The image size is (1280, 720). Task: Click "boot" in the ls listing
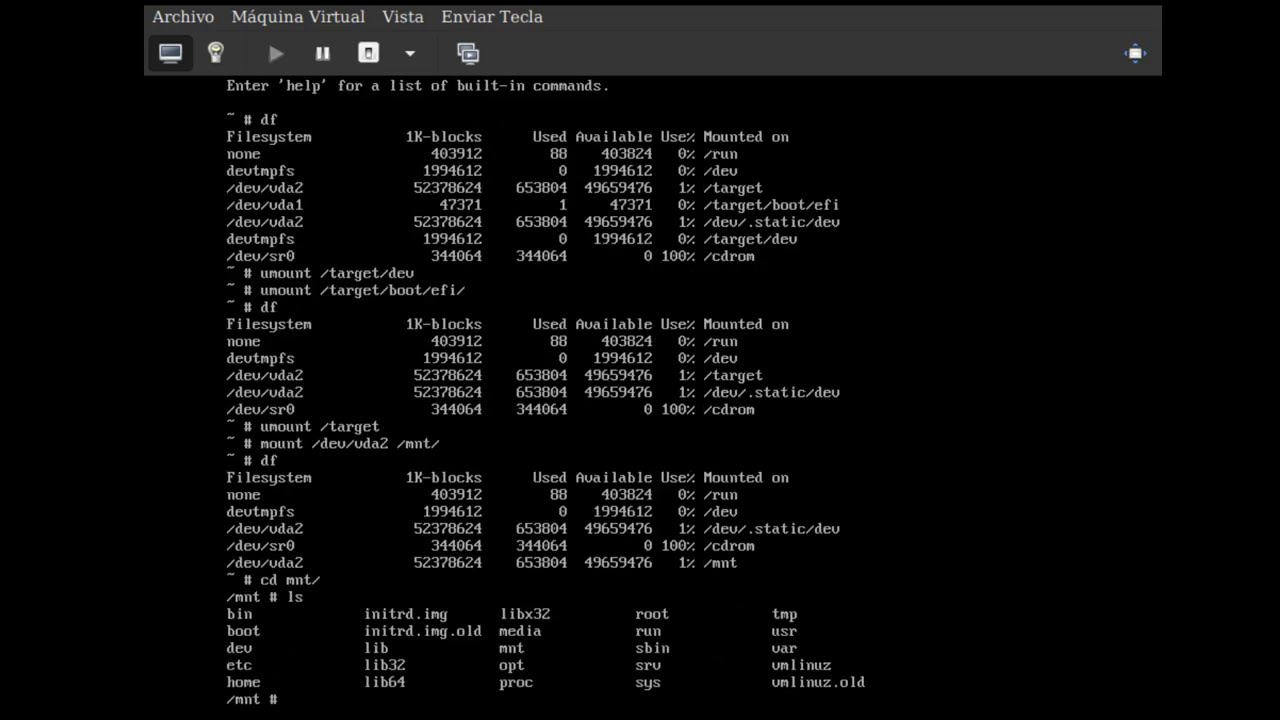243,631
